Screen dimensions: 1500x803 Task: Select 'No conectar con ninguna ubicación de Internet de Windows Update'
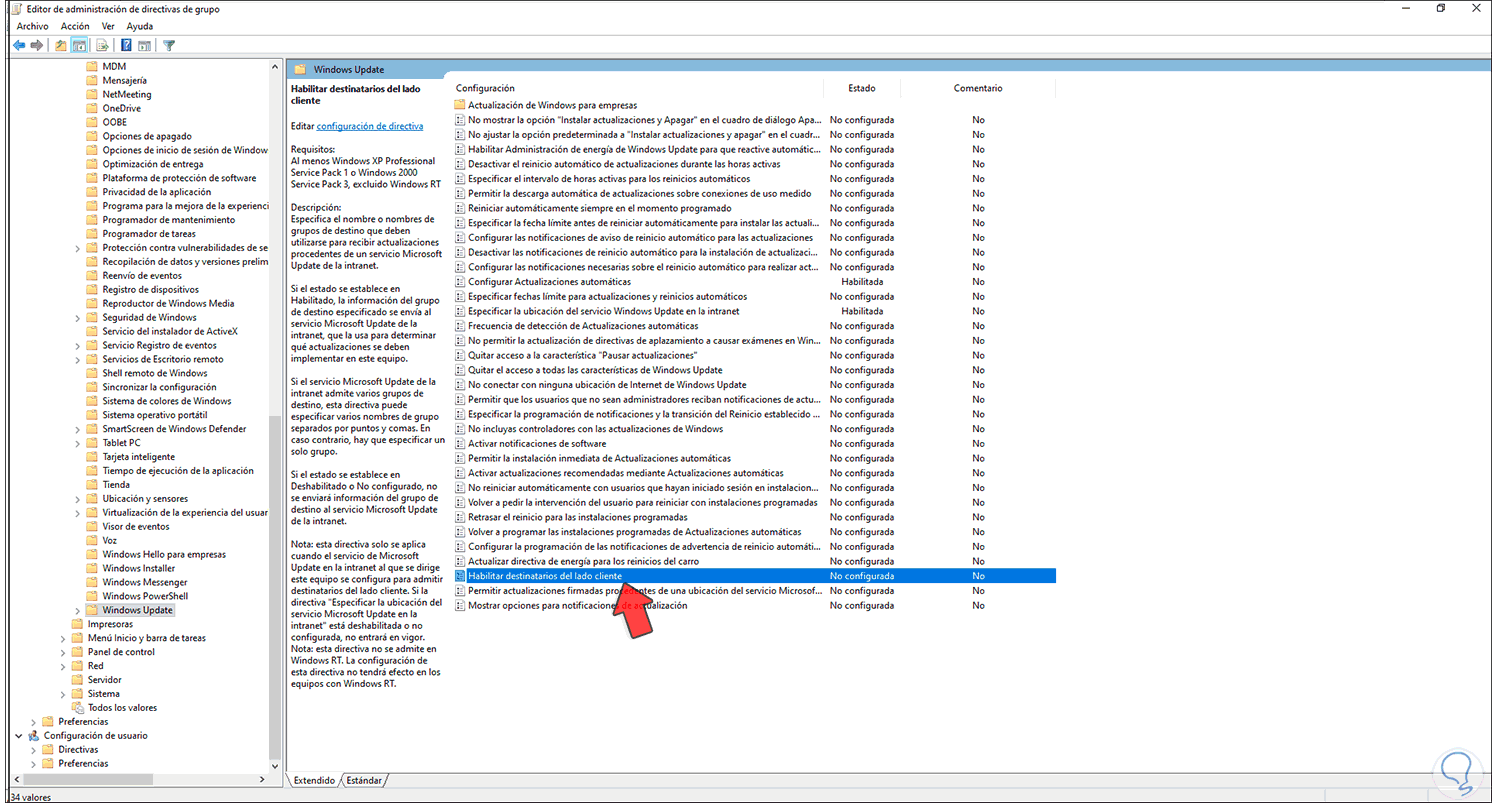(607, 385)
